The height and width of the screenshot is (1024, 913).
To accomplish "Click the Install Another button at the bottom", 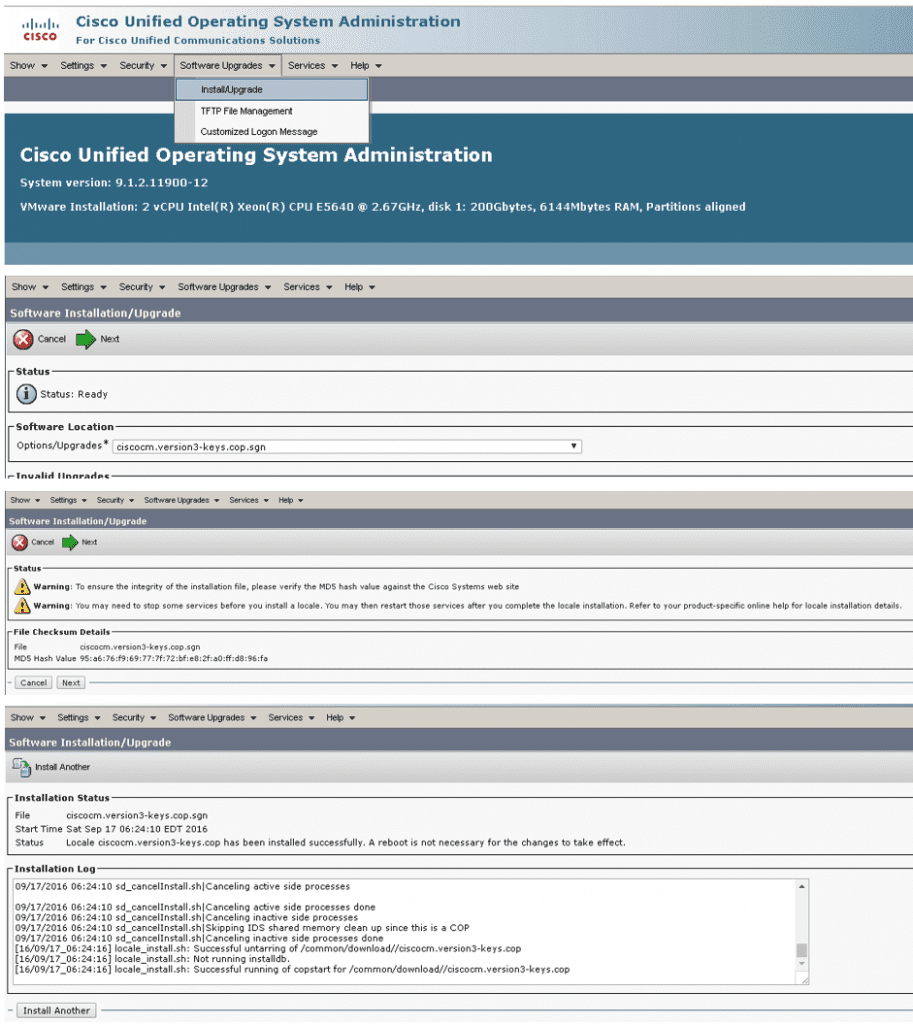I will 54,1010.
